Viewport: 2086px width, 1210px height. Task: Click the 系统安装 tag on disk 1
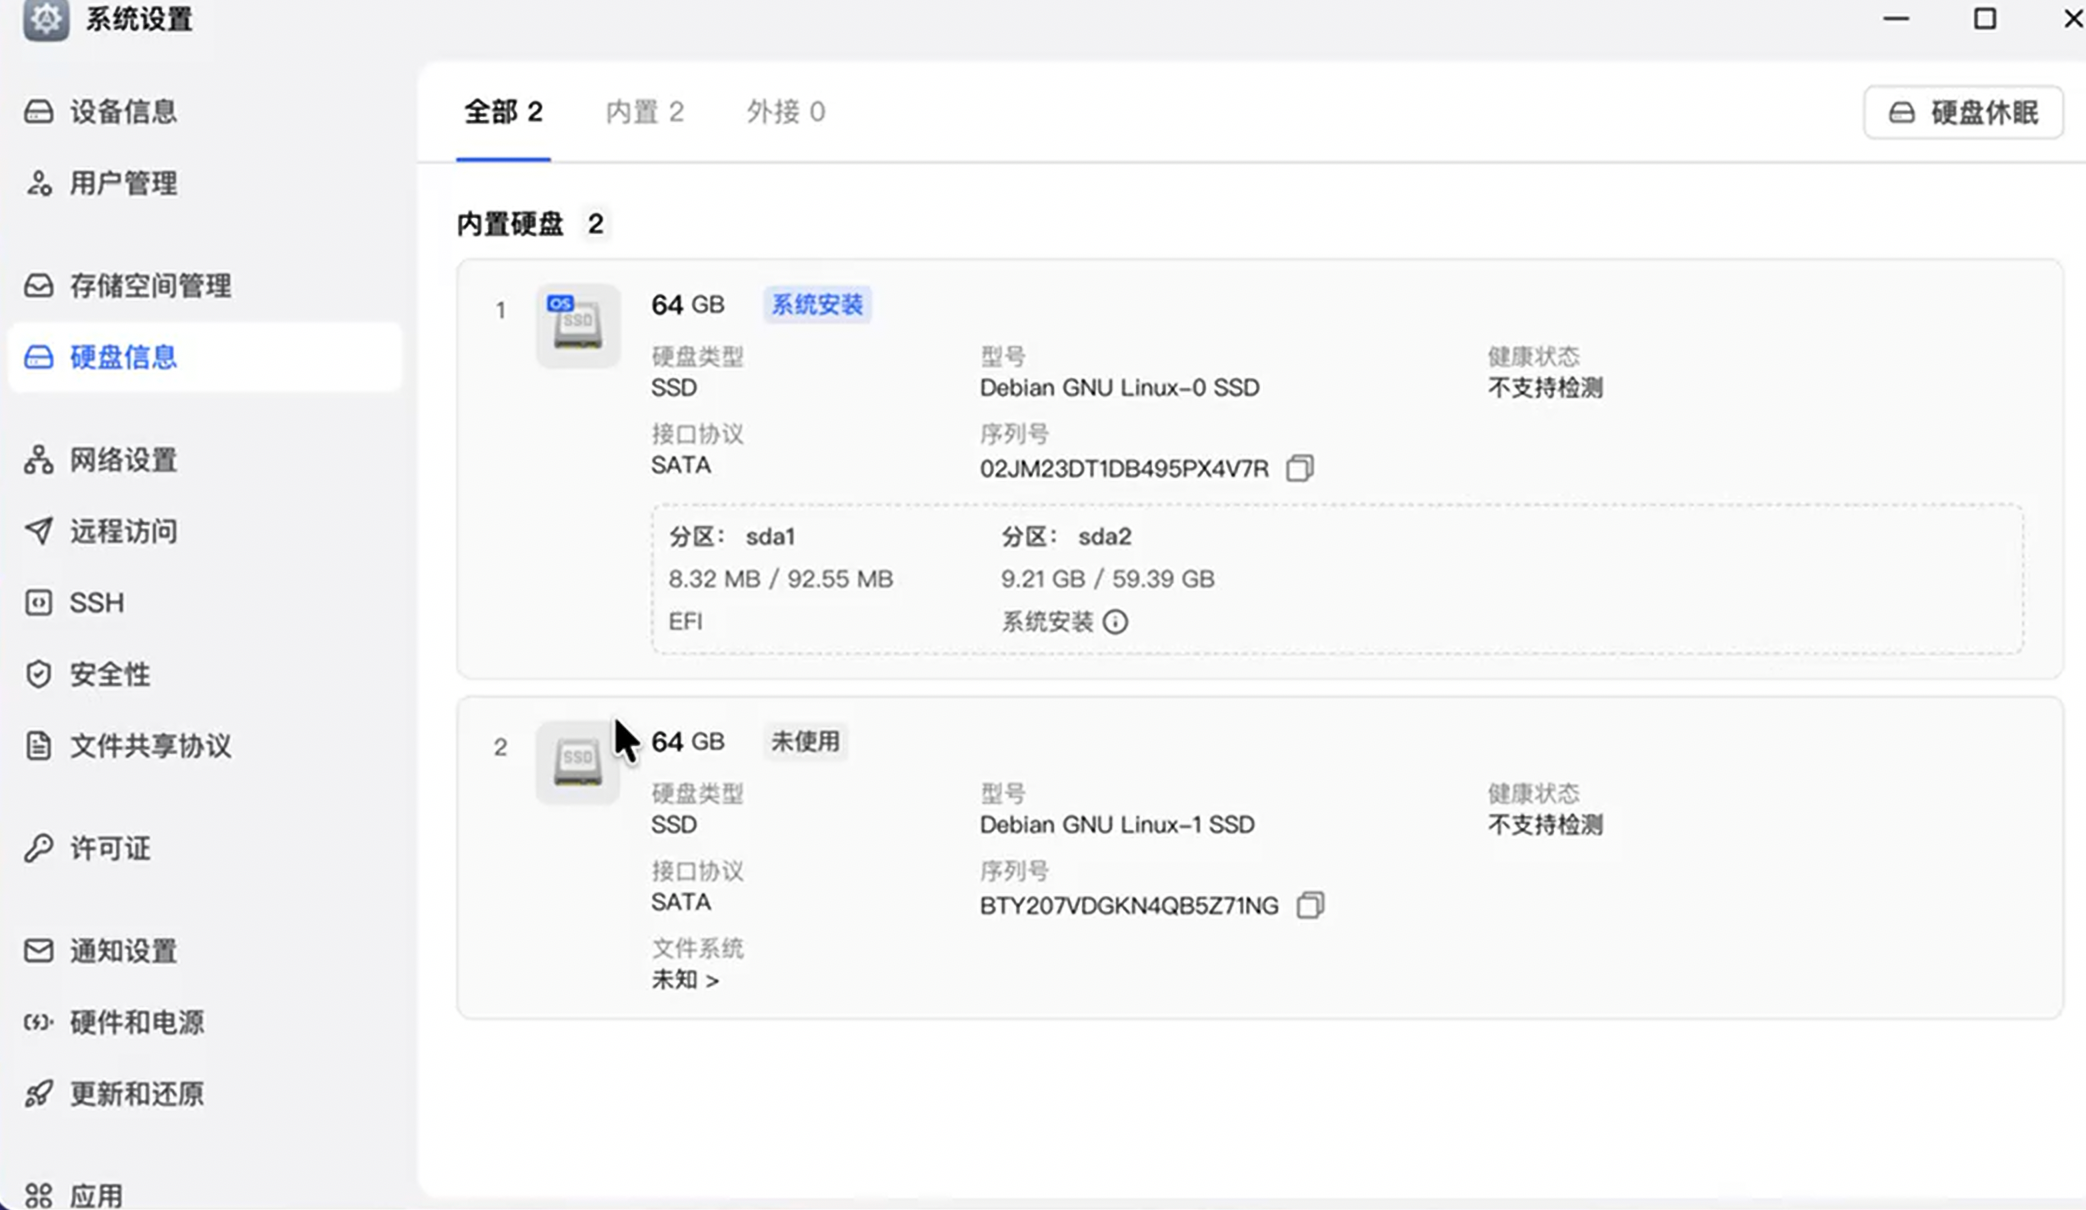tap(816, 305)
